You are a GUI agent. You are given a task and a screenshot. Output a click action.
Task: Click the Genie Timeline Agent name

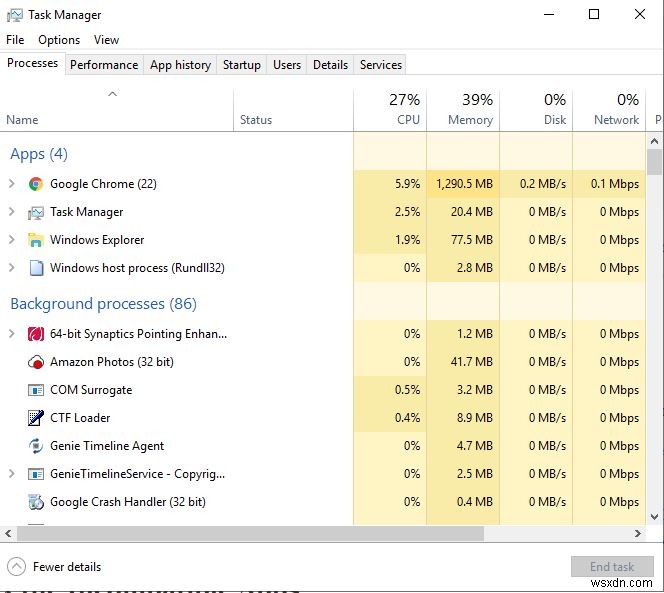tap(107, 446)
